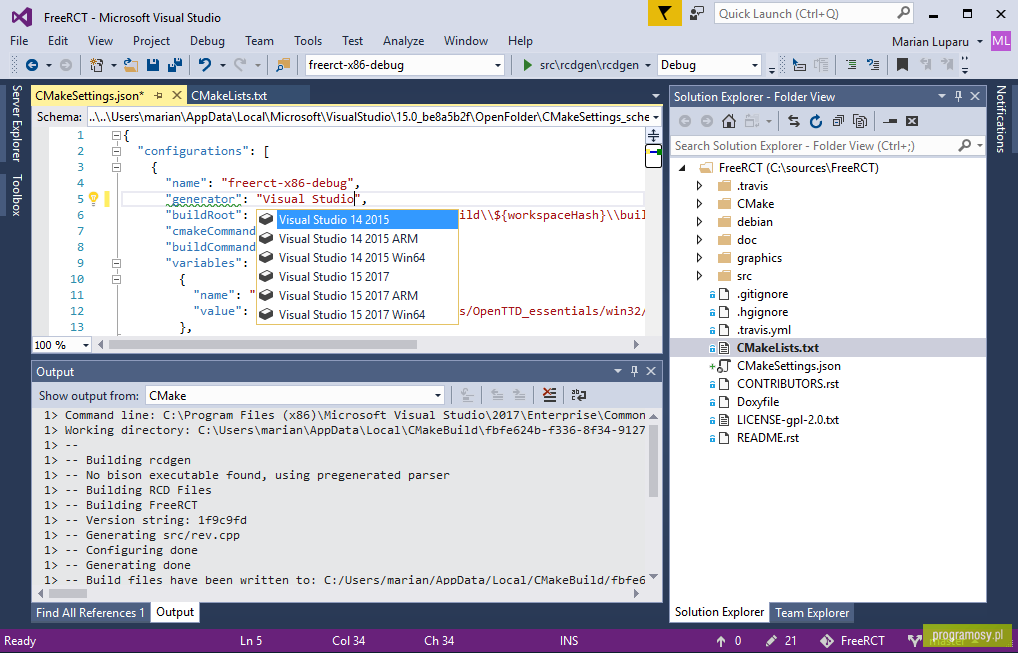Click the feedback flag notification icon
This screenshot has height=653, width=1018.
pos(664,14)
